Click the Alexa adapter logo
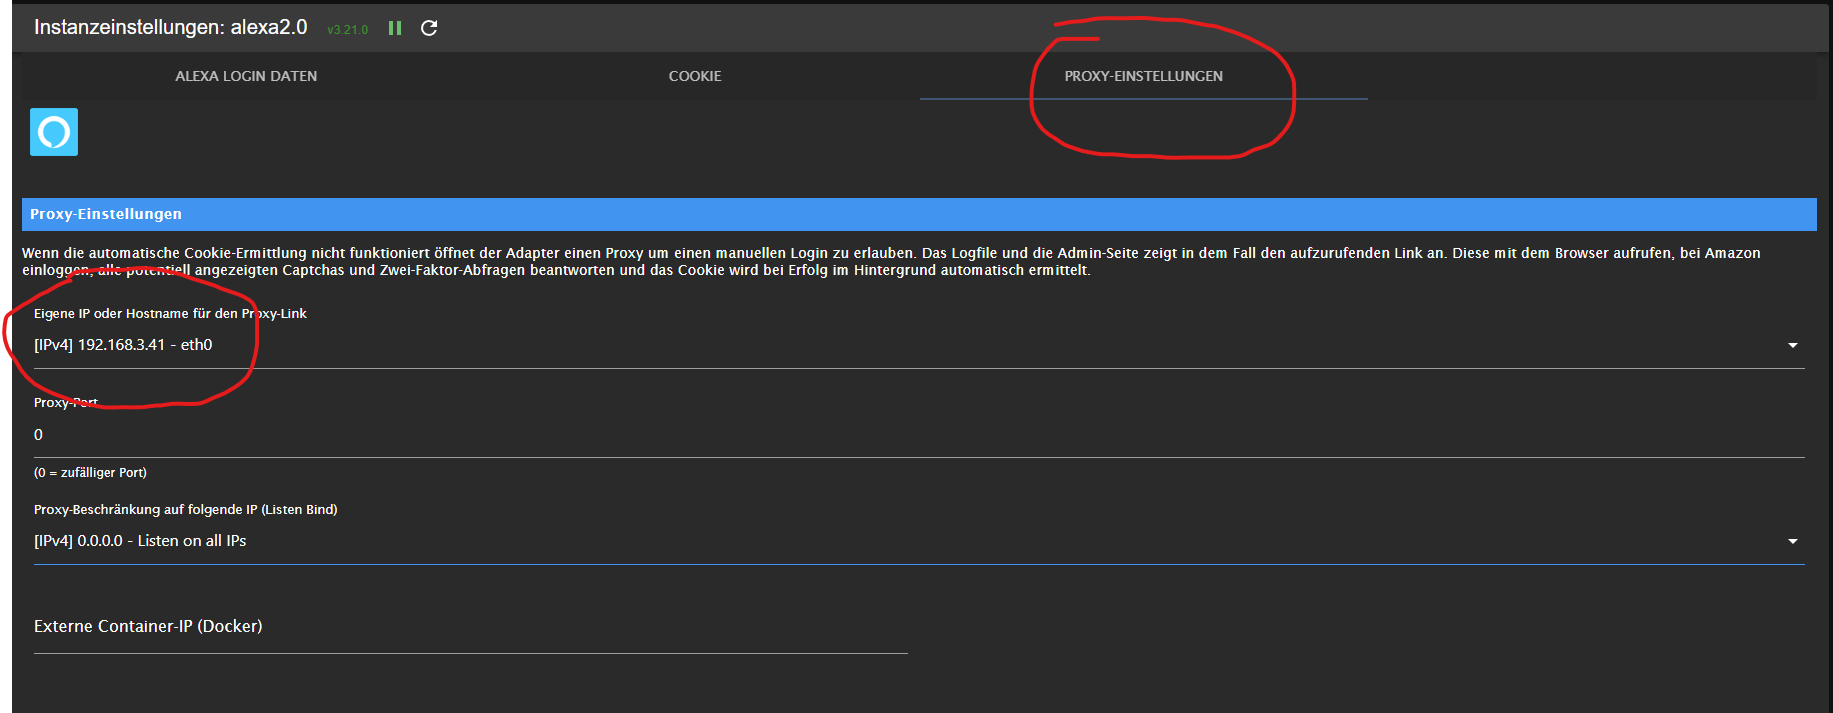 point(54,132)
